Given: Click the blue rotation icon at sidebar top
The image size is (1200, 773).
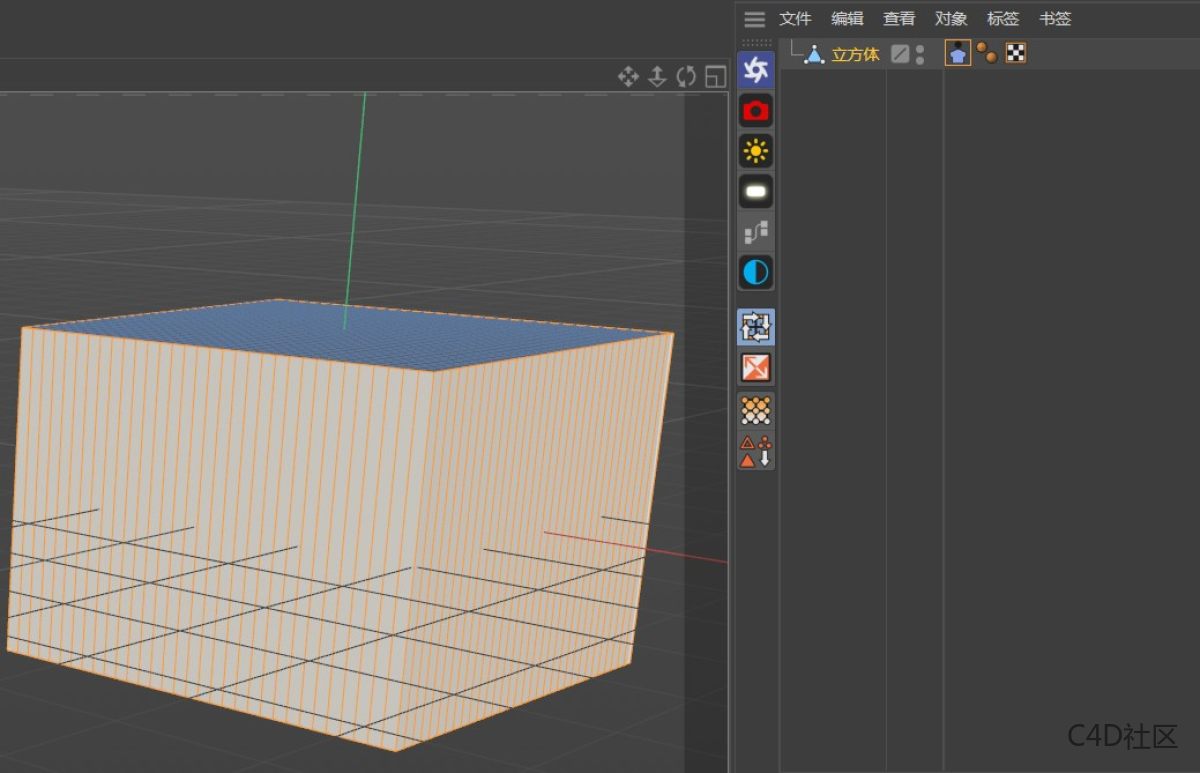Looking at the screenshot, I should [x=755, y=69].
